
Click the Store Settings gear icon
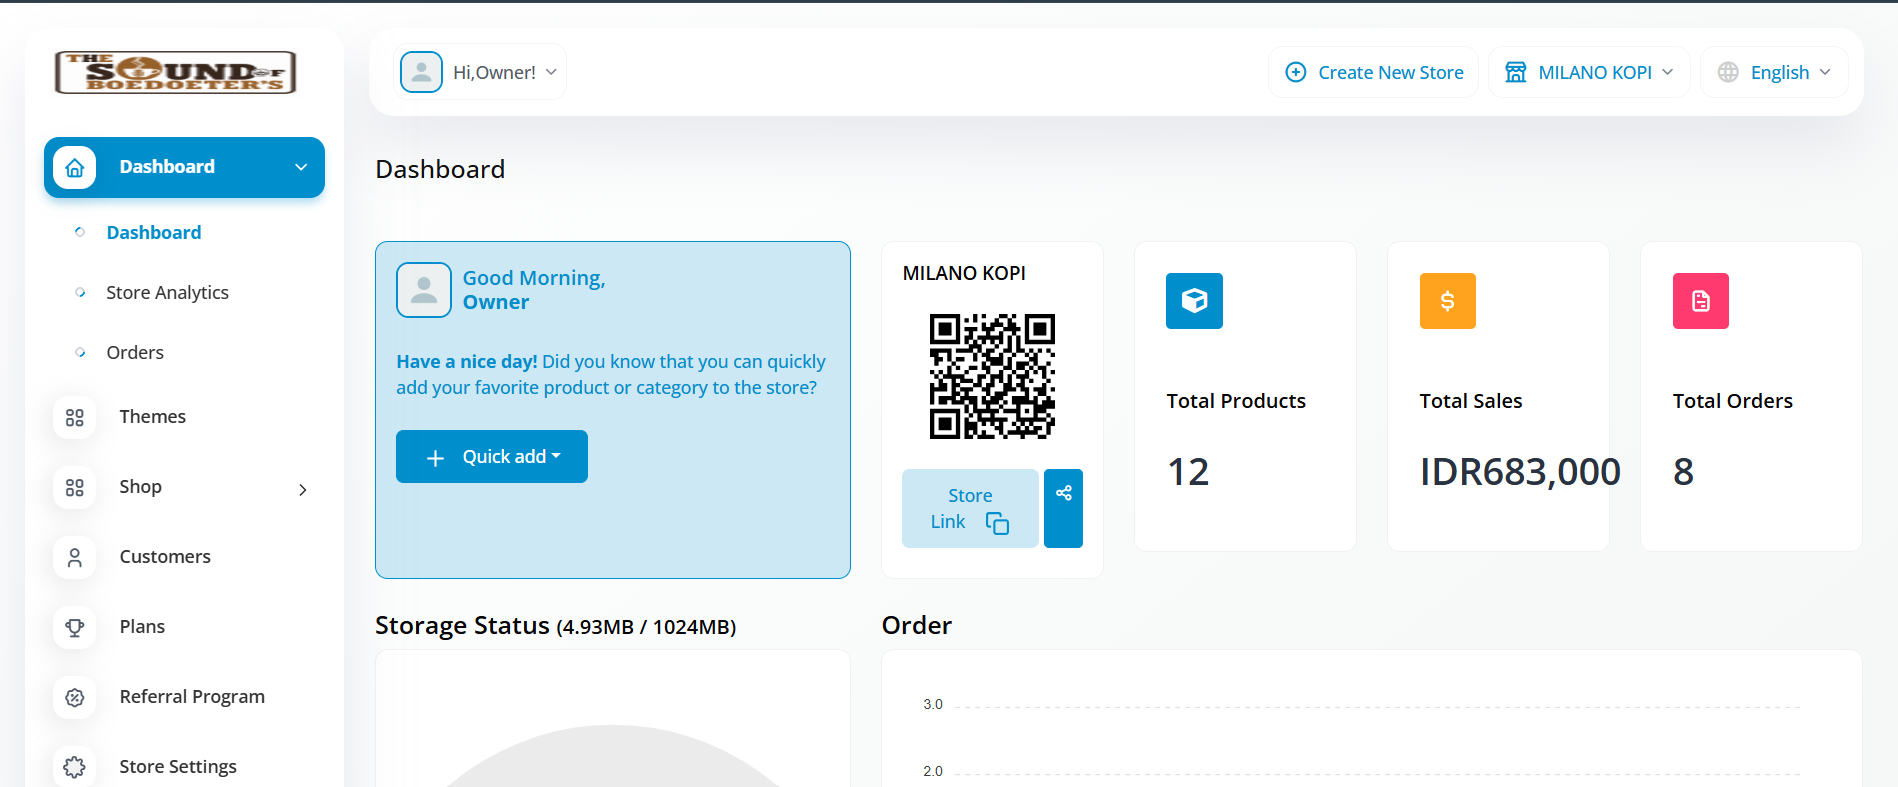point(75,767)
